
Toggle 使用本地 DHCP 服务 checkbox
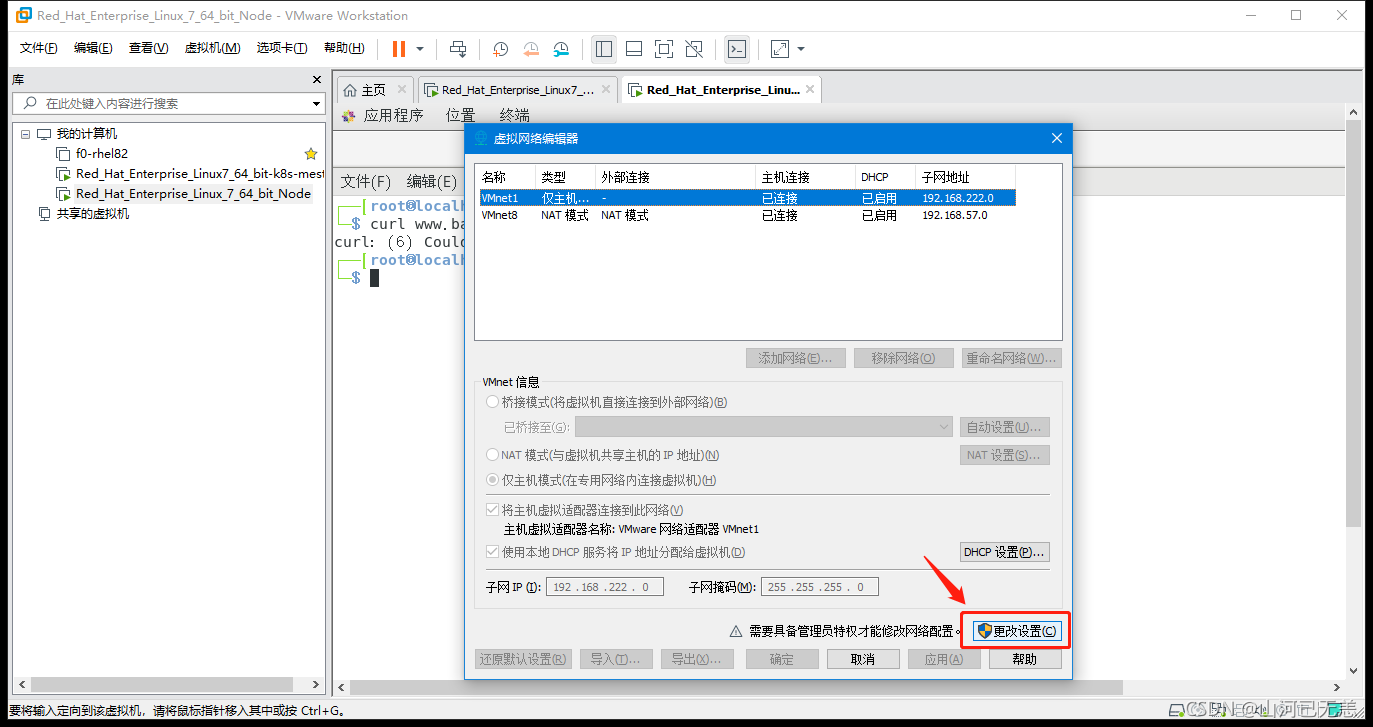tap(492, 552)
